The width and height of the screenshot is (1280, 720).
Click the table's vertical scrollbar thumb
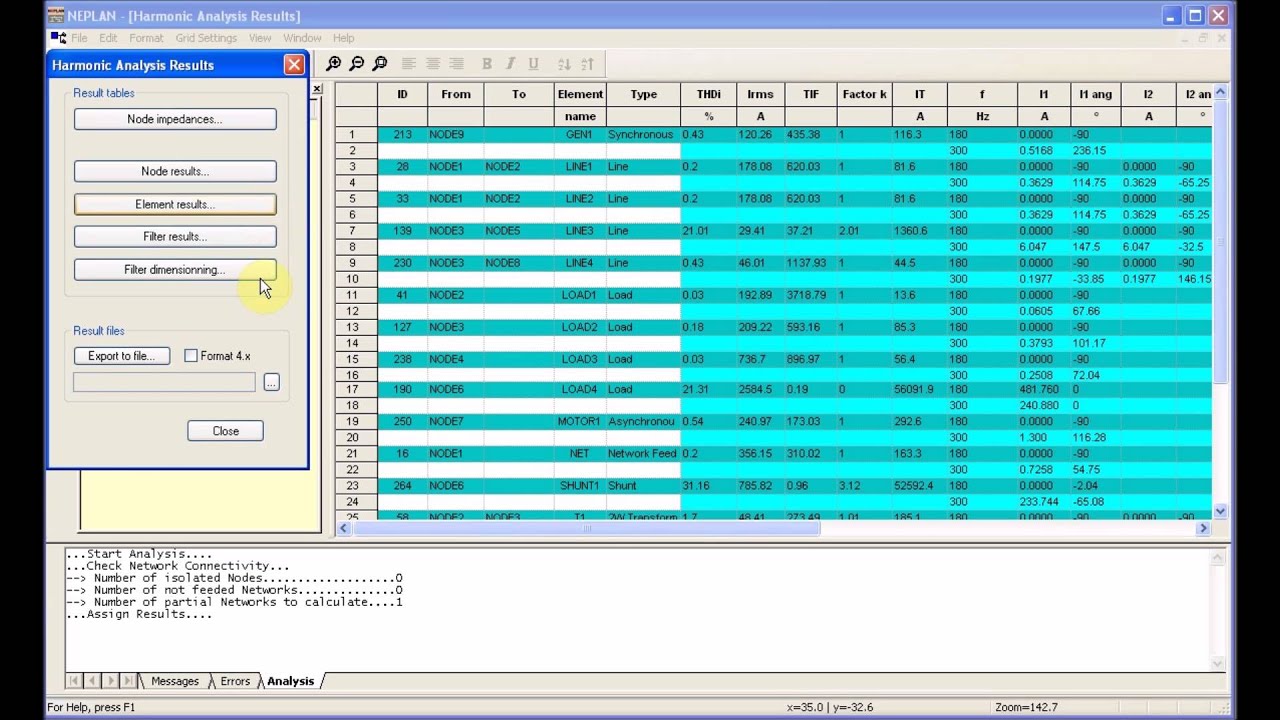[1220, 243]
